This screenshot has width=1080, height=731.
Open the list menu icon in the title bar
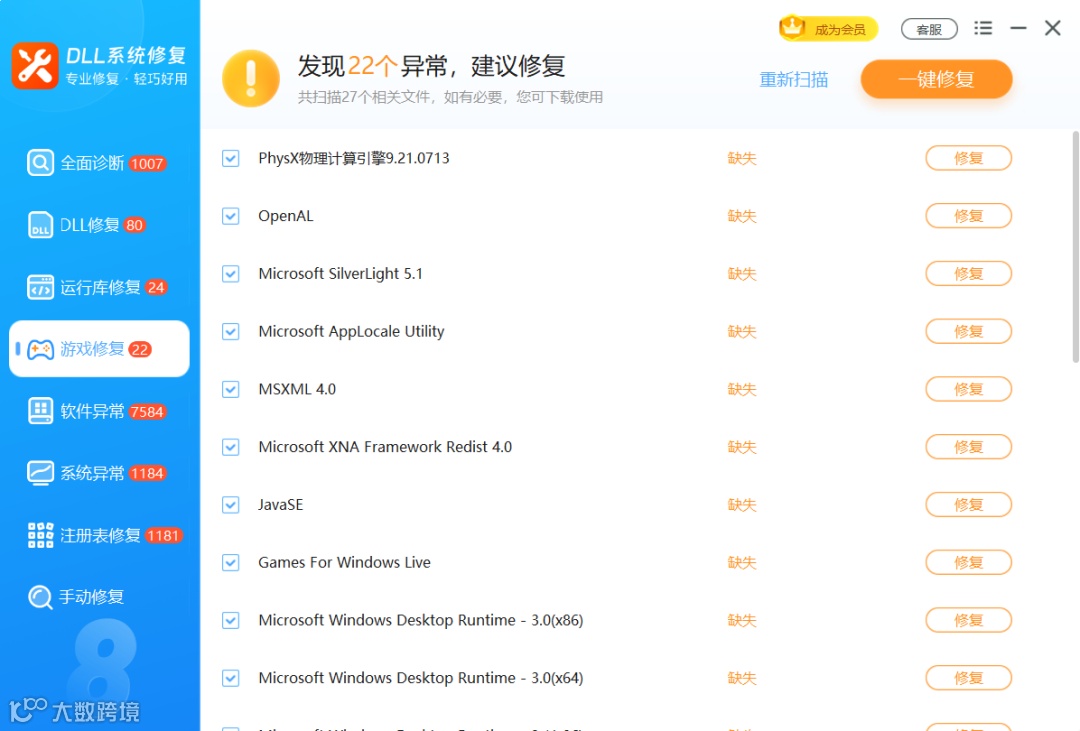coord(983,28)
